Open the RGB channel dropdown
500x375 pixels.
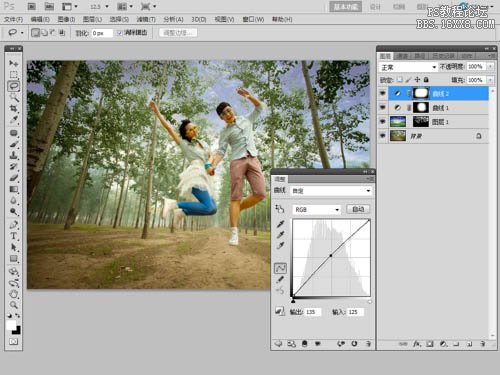pyautogui.click(x=317, y=209)
